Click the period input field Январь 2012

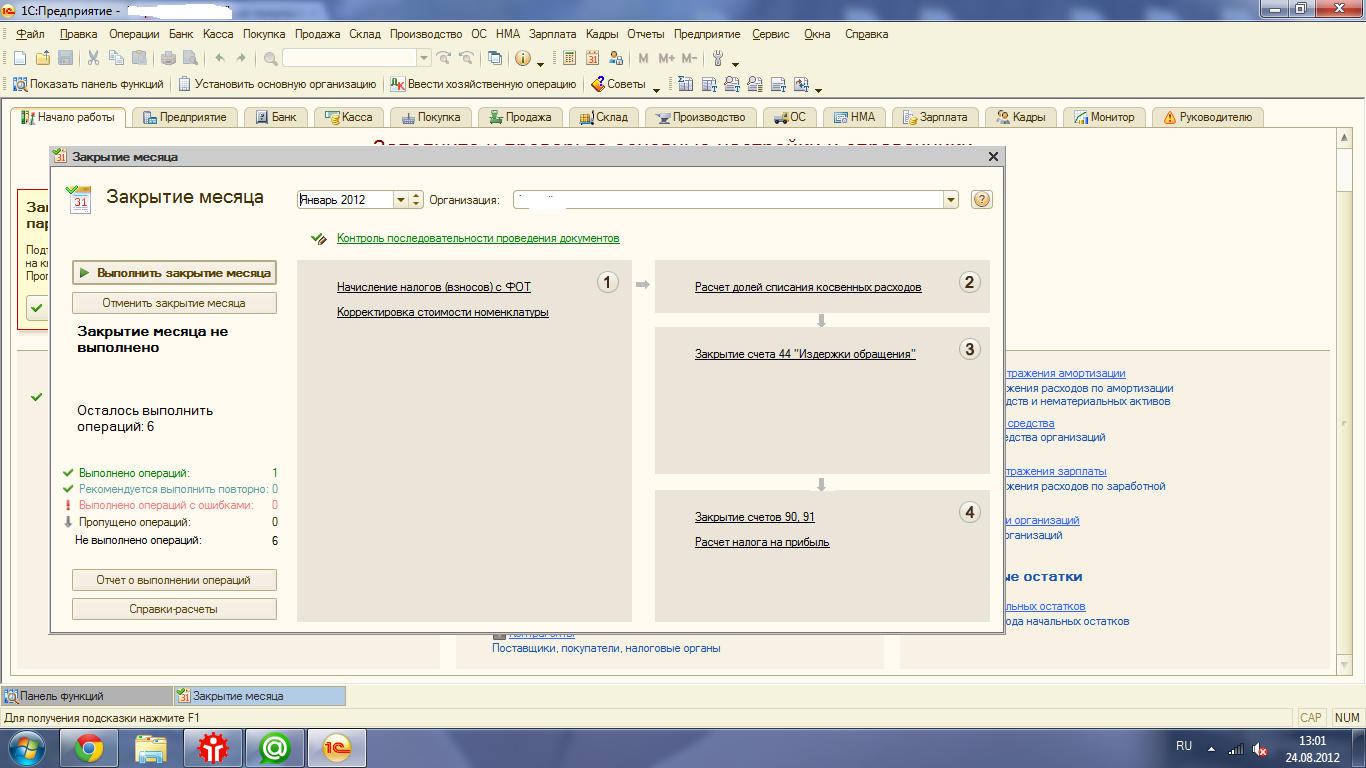[345, 200]
